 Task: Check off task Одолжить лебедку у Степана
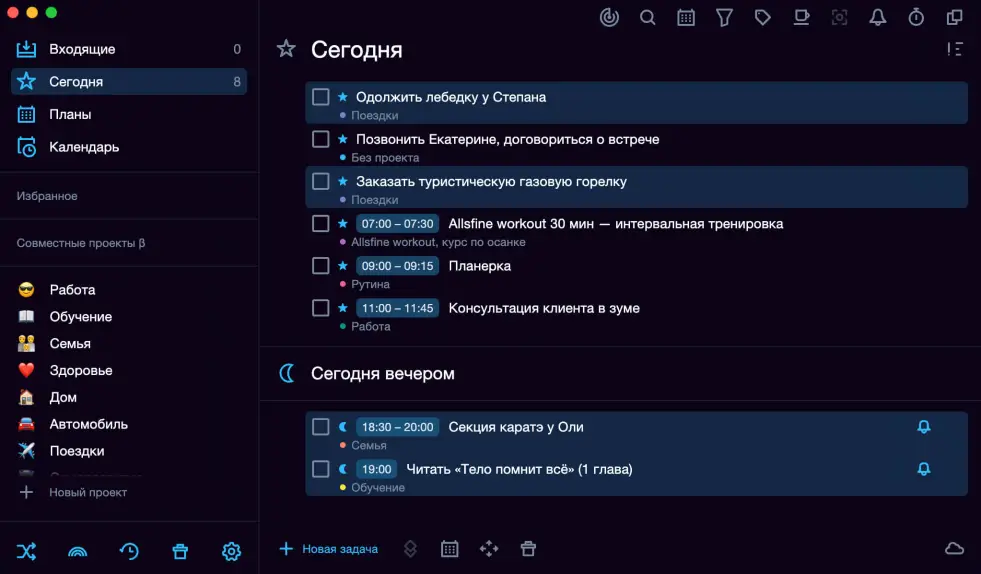tap(321, 97)
